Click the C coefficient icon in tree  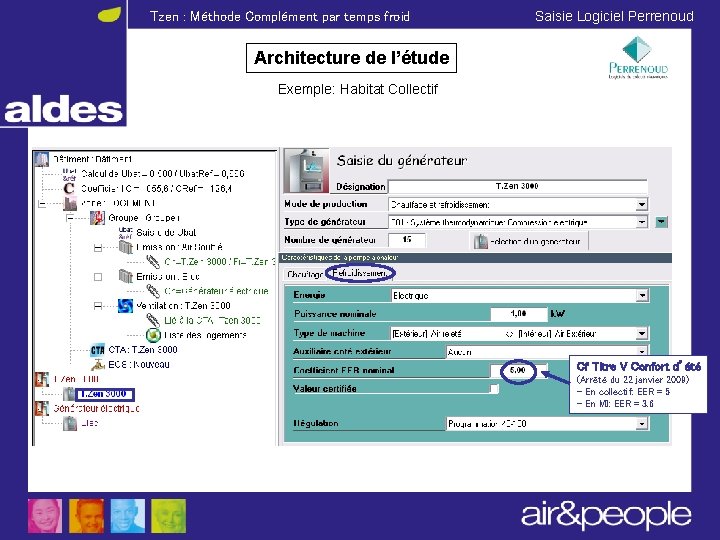pyautogui.click(x=69, y=188)
